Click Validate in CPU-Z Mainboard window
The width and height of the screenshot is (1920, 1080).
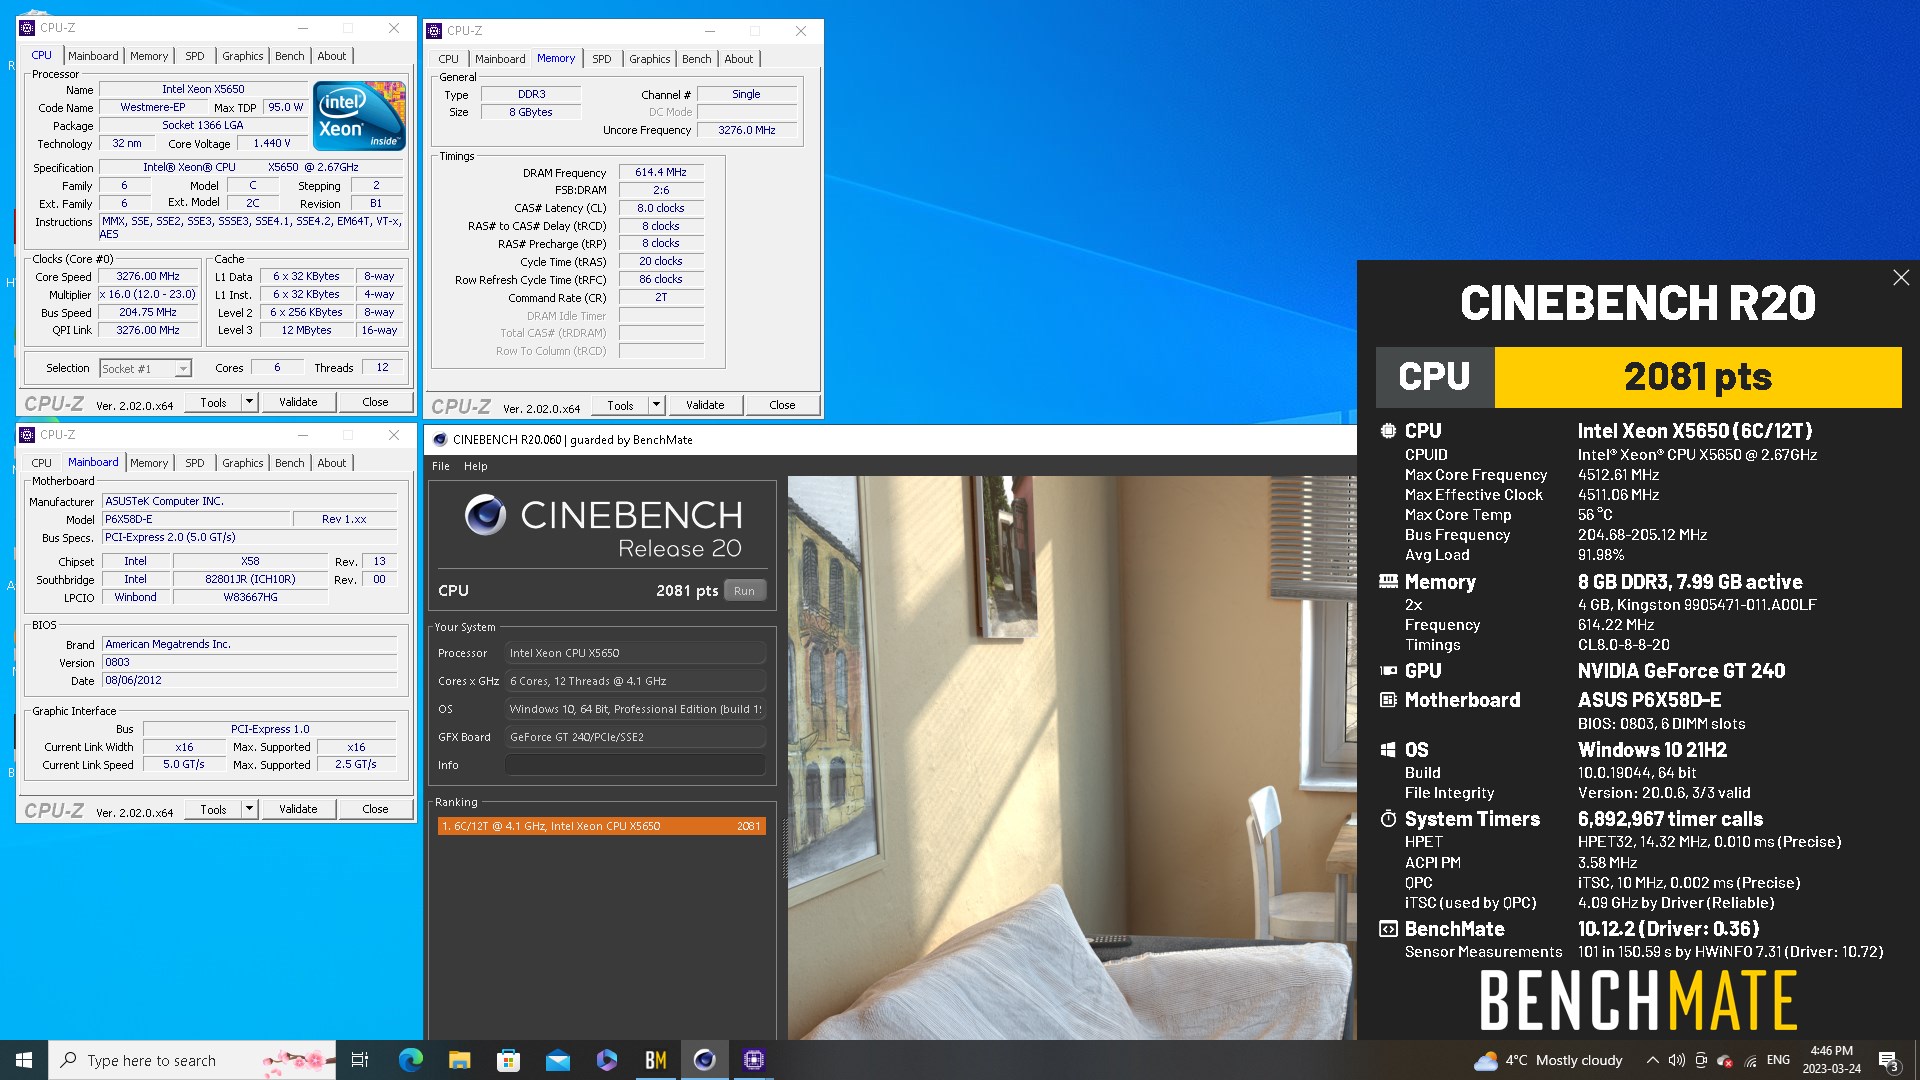coord(298,809)
